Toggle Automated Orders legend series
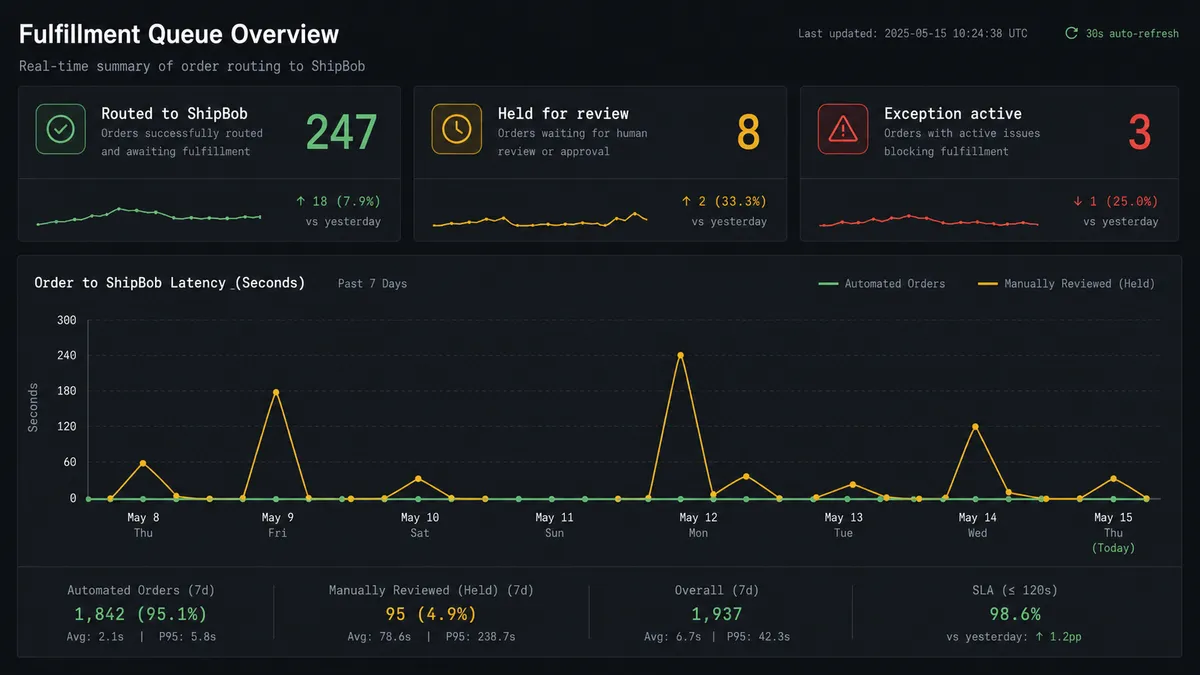The height and width of the screenshot is (675, 1200). 881,284
